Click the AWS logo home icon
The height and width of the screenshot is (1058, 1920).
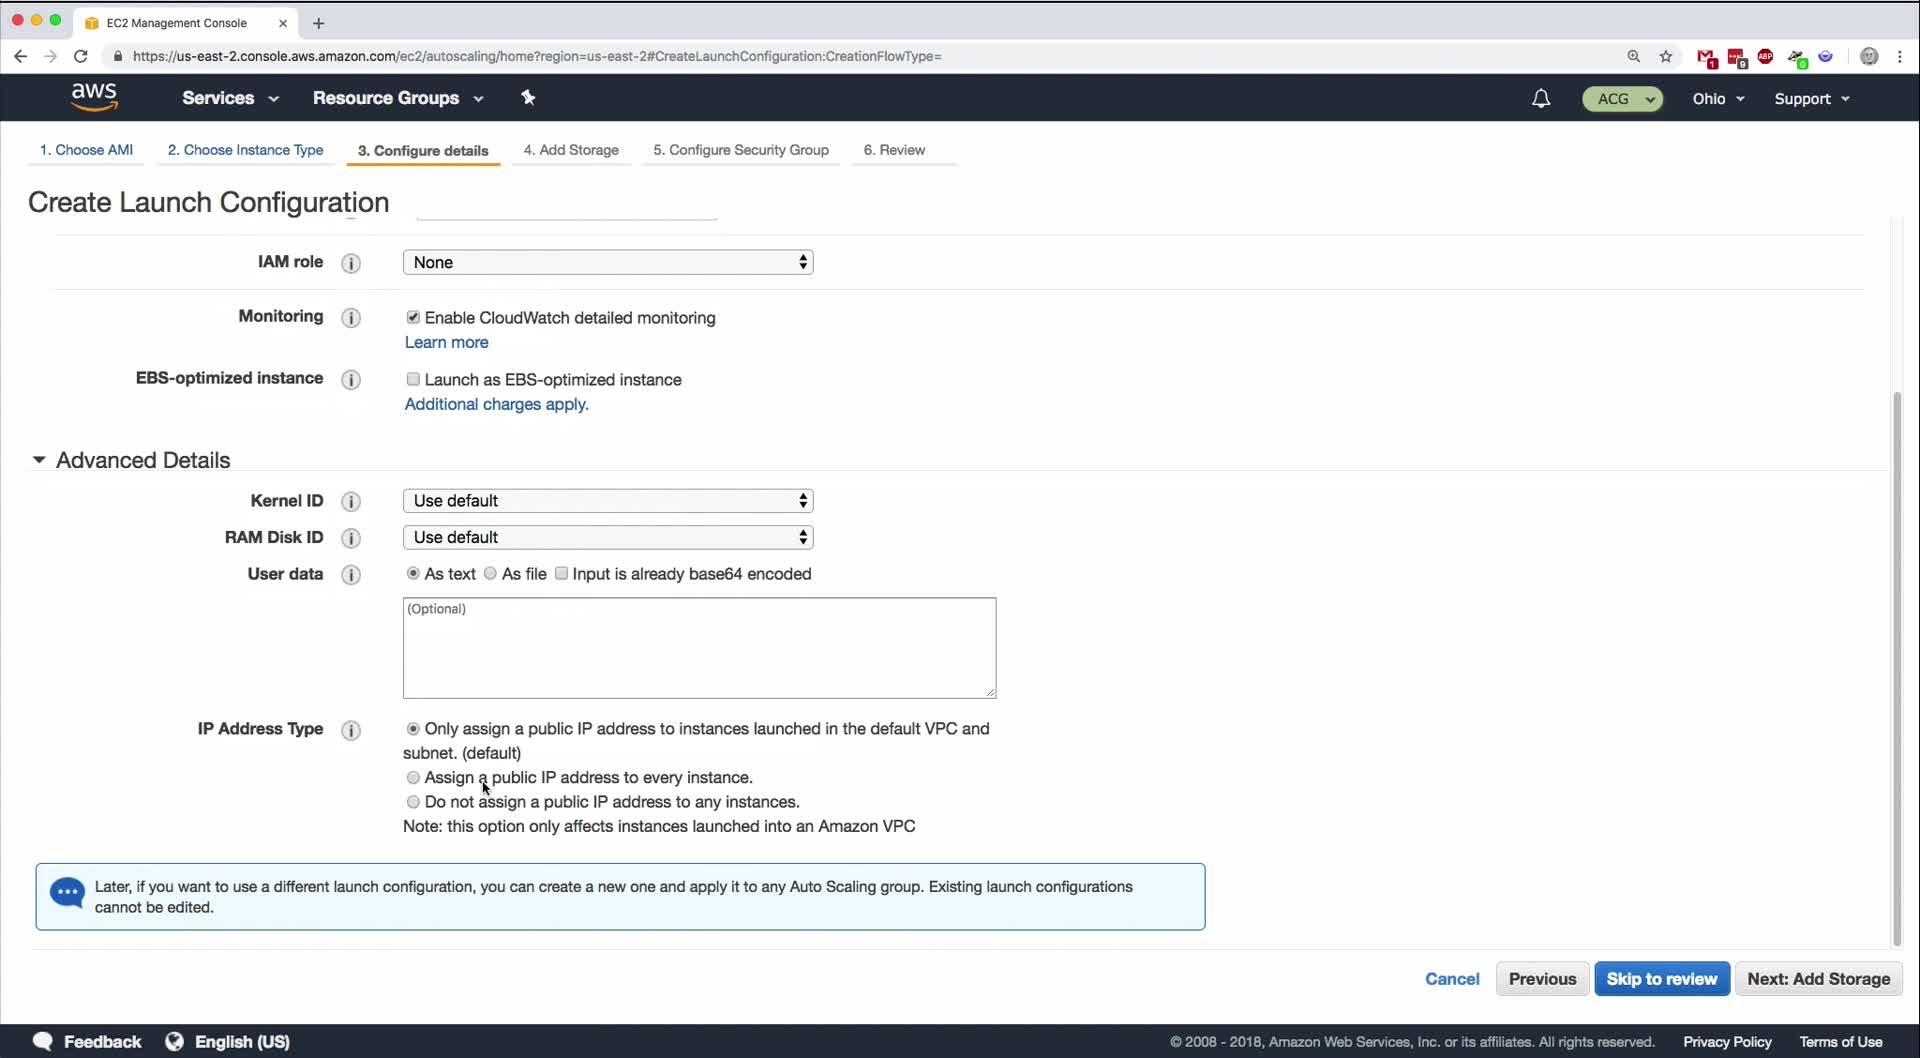point(94,97)
